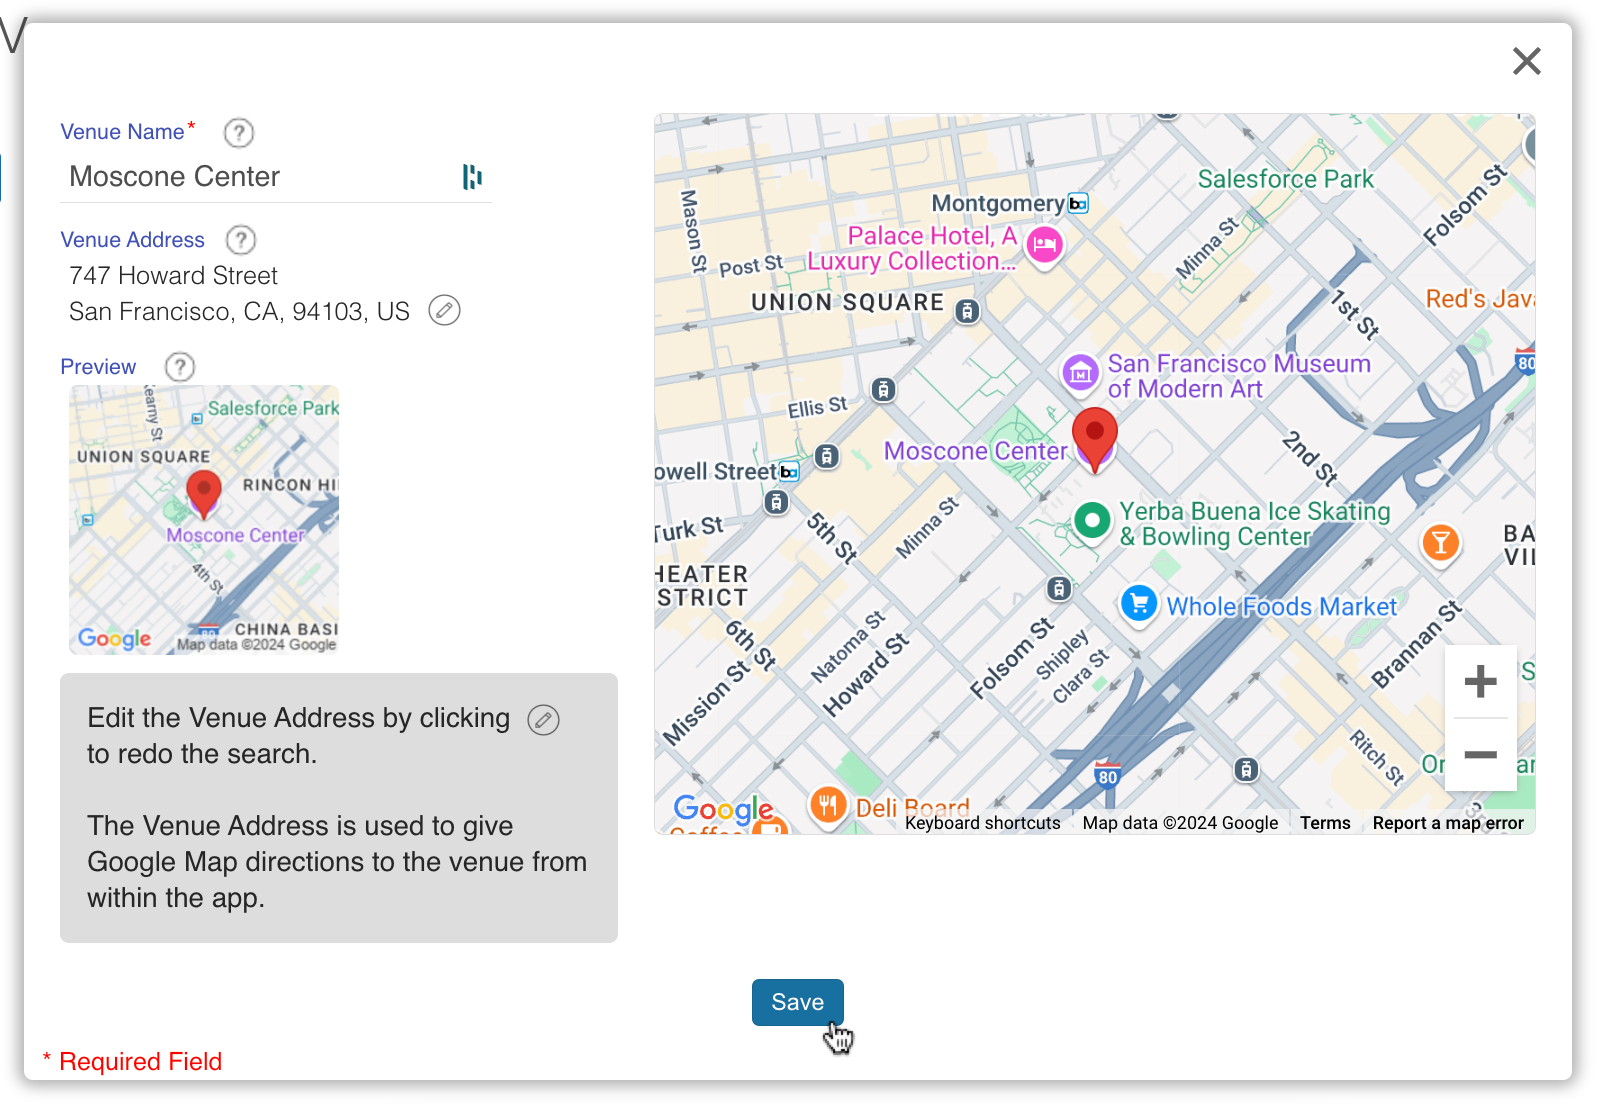Click Montgomery BART station icon
This screenshot has height=1104, width=1598.
coord(1078,204)
